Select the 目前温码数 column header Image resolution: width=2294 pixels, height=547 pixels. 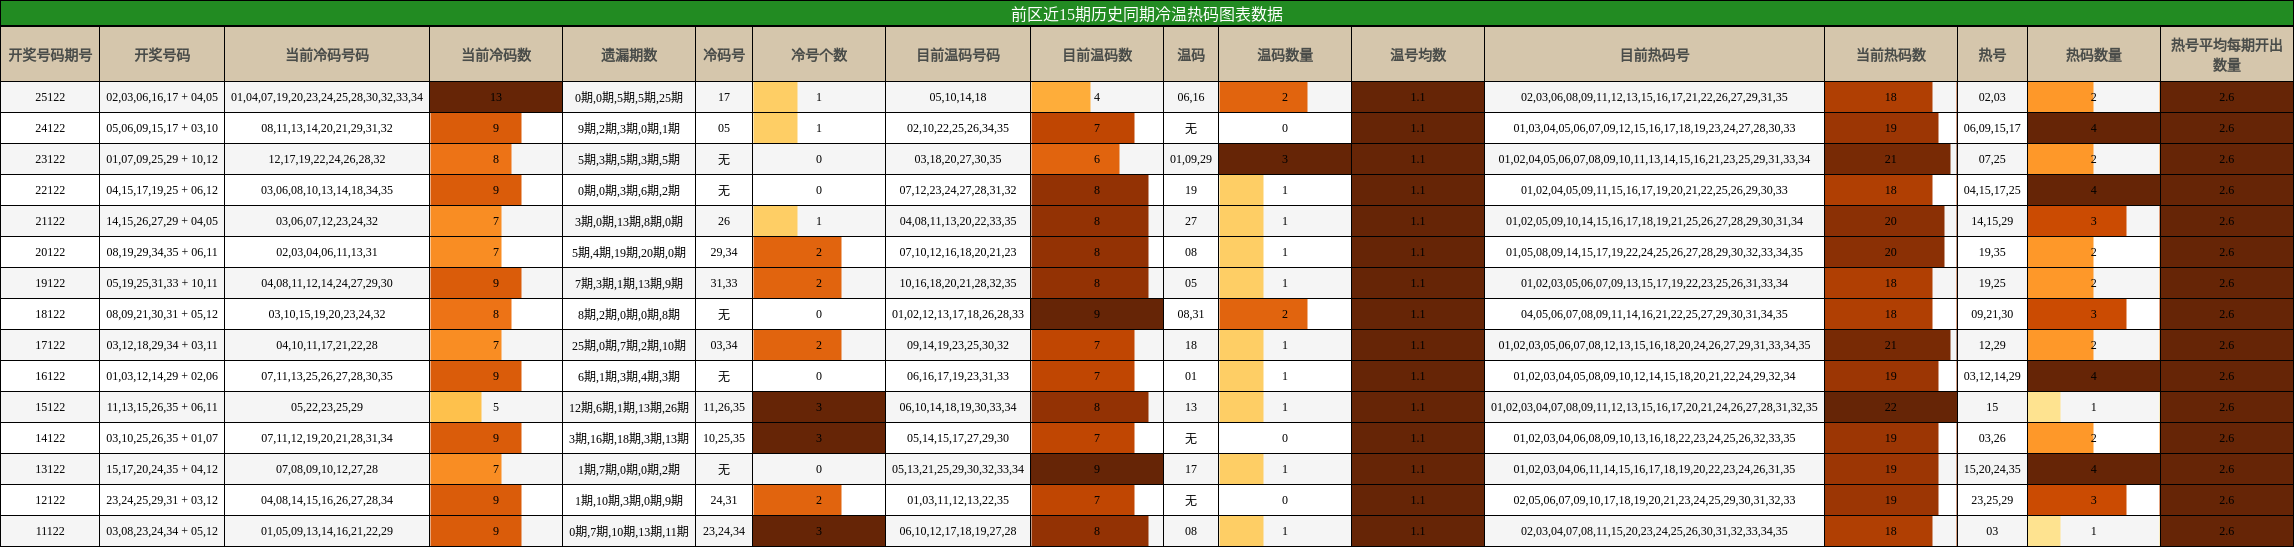coord(1097,55)
